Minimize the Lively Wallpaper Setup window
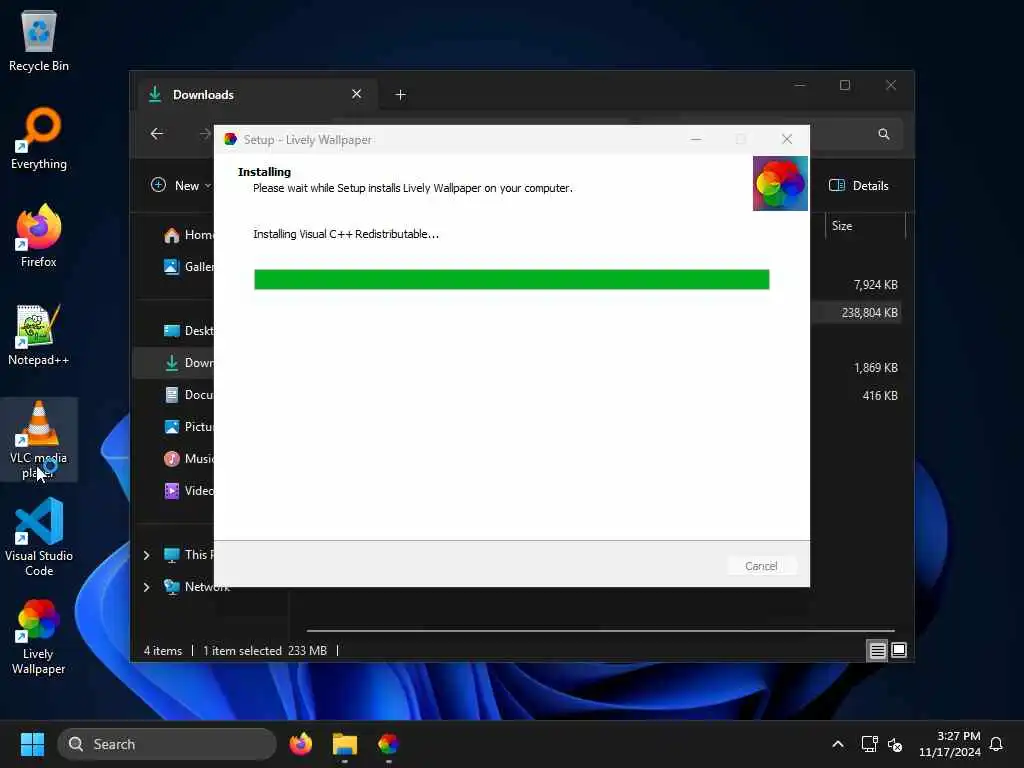 click(696, 139)
